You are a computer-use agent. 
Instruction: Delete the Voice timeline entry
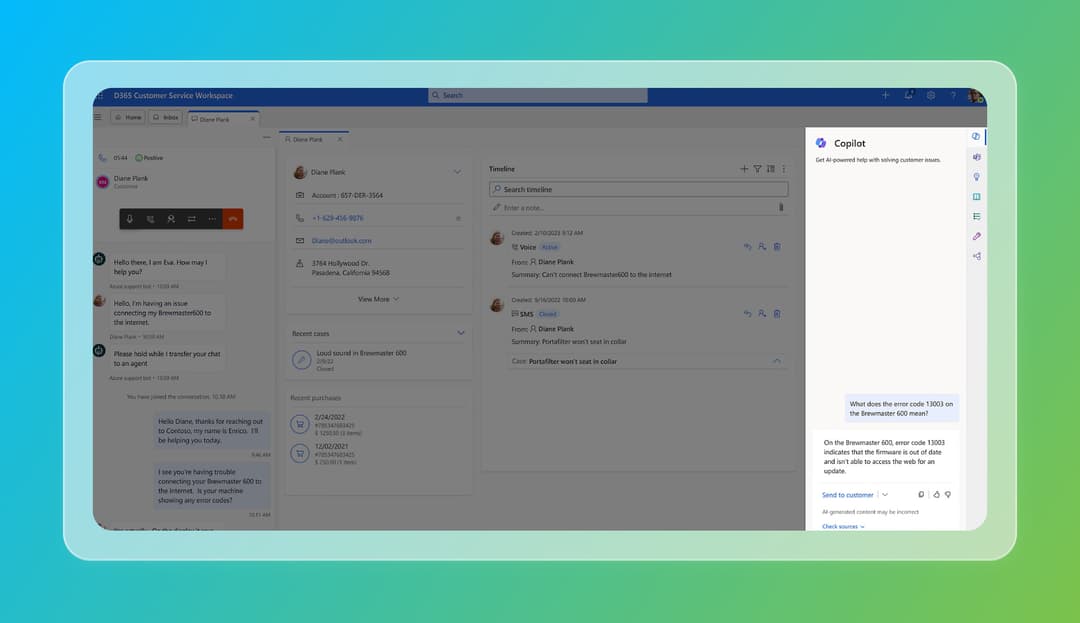click(x=777, y=246)
